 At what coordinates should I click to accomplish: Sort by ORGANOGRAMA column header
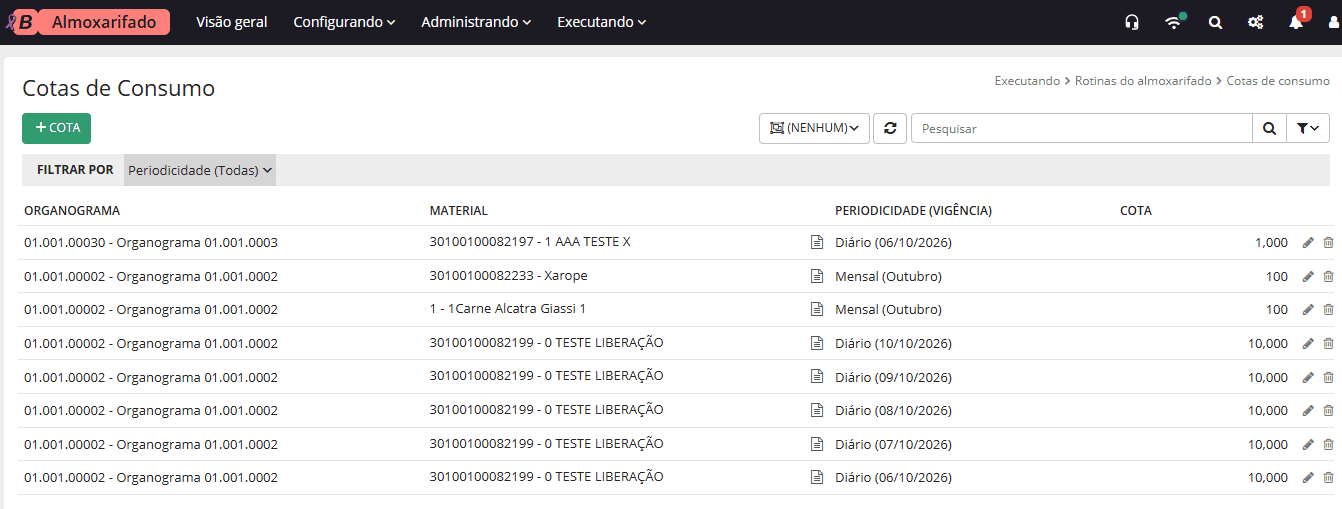point(72,211)
